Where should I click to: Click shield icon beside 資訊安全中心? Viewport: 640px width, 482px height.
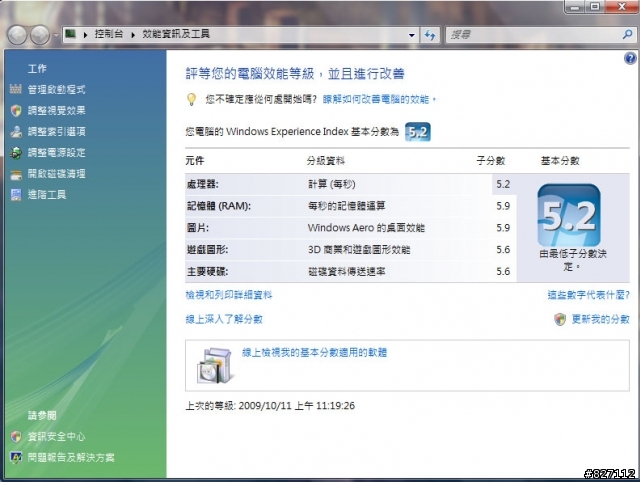(x=16, y=437)
